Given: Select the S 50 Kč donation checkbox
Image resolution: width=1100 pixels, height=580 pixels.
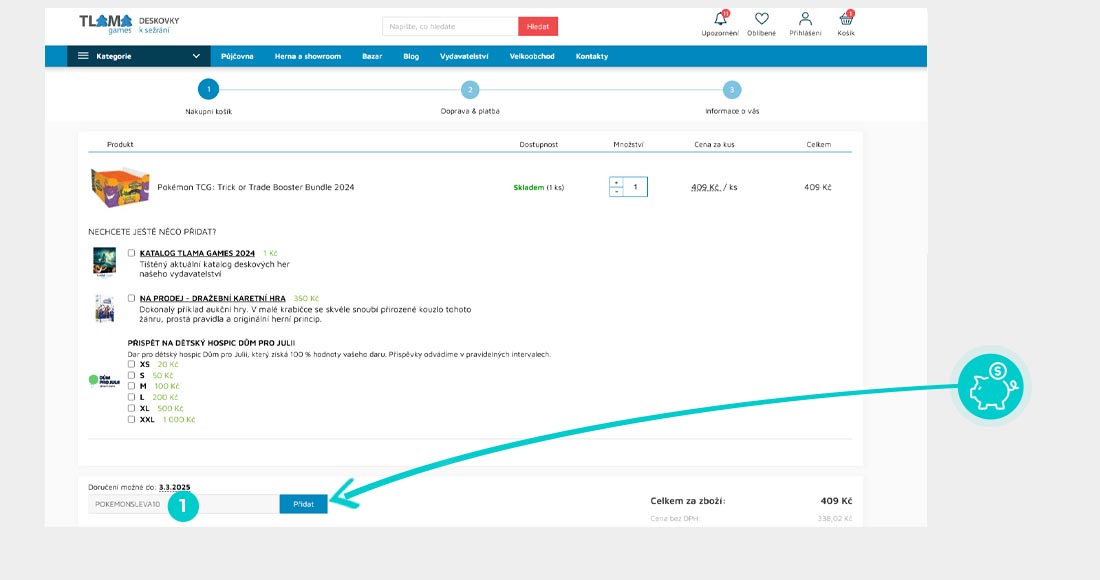Looking at the screenshot, I should (131, 375).
